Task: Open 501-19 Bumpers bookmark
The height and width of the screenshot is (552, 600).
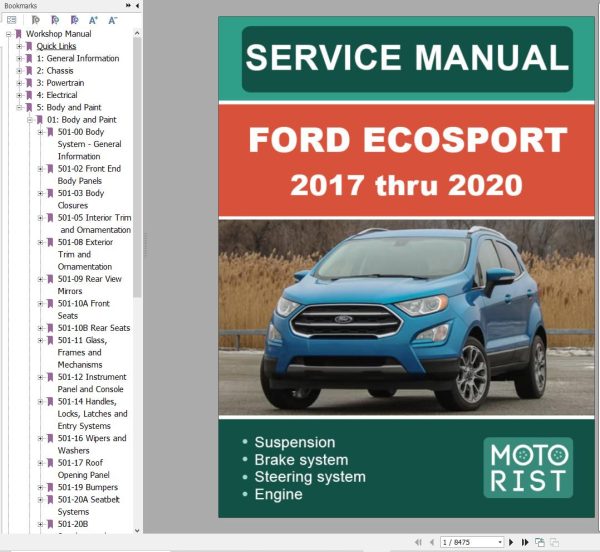Action: point(88,487)
